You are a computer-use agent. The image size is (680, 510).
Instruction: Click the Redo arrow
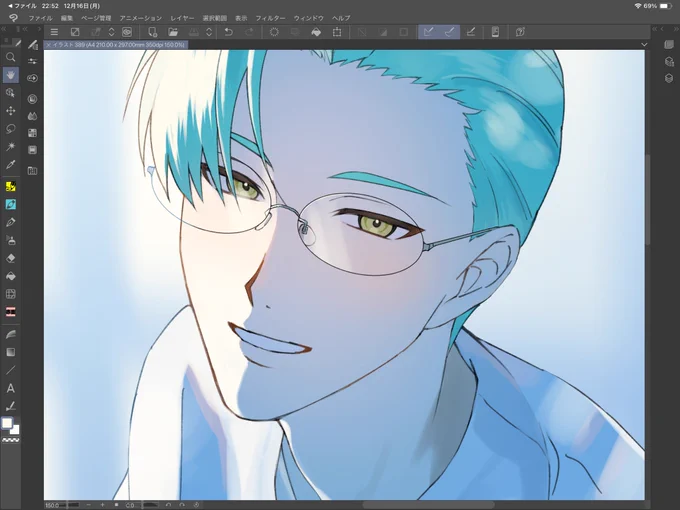(249, 32)
